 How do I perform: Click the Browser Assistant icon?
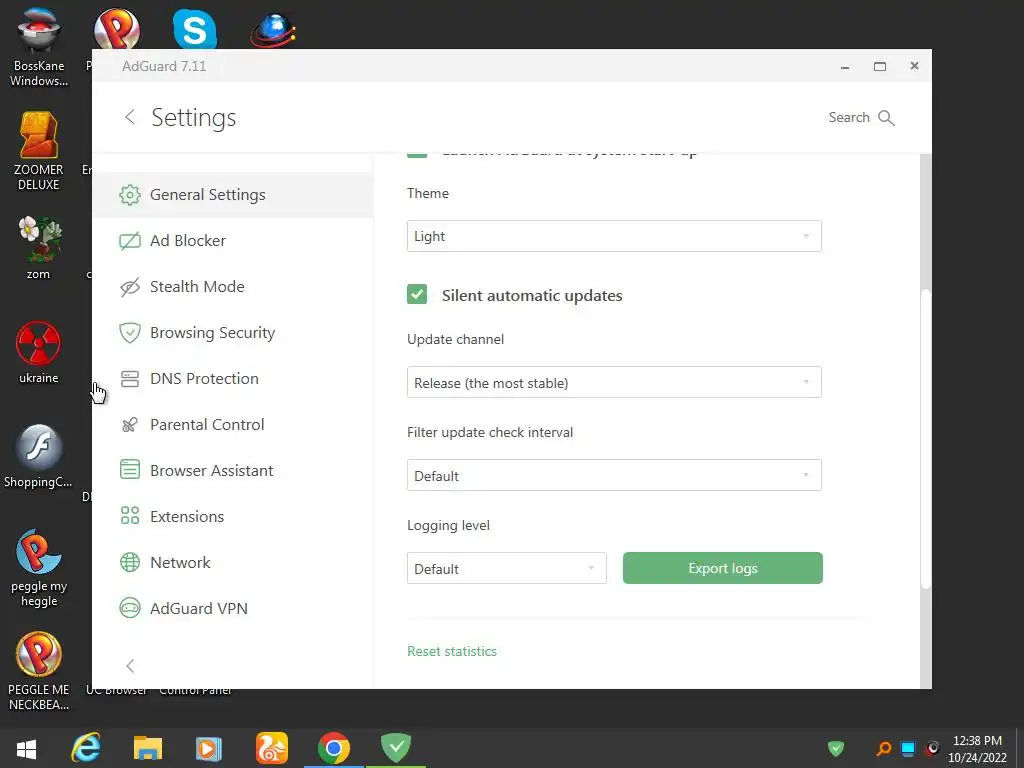(130, 470)
